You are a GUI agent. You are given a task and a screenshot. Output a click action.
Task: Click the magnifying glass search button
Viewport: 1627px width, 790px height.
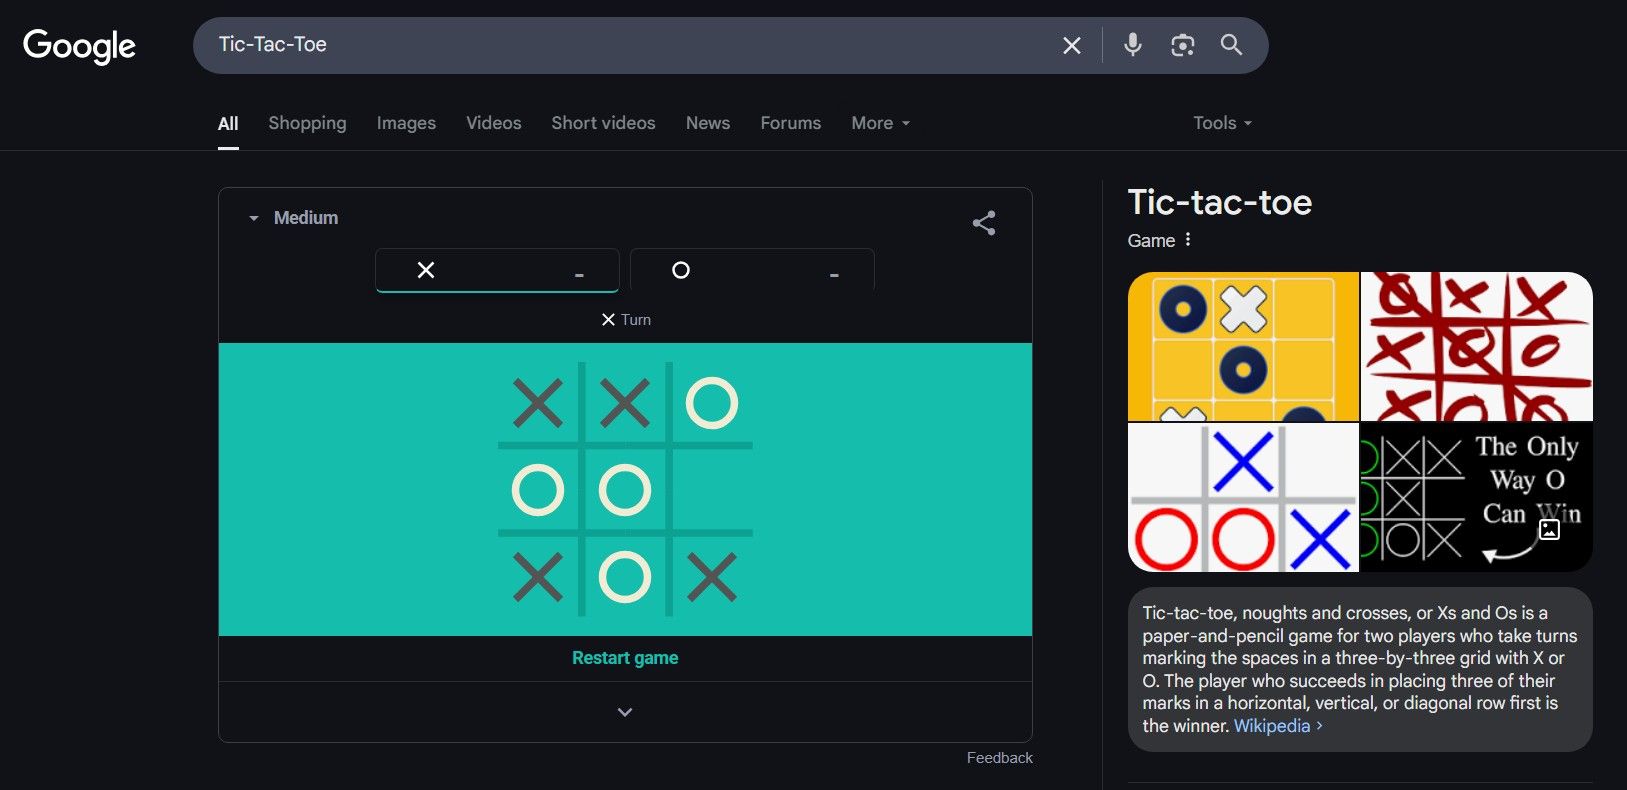(1231, 45)
